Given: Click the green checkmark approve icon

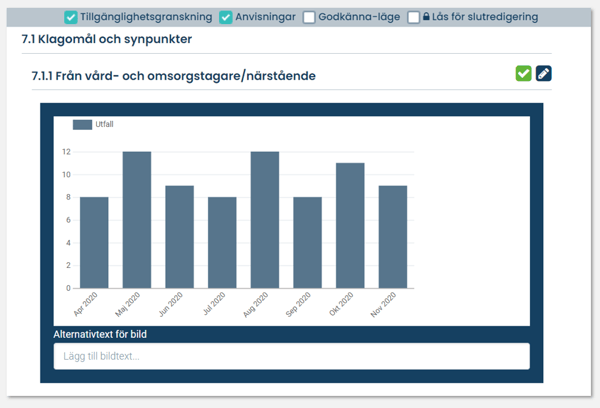Looking at the screenshot, I should click(523, 73).
